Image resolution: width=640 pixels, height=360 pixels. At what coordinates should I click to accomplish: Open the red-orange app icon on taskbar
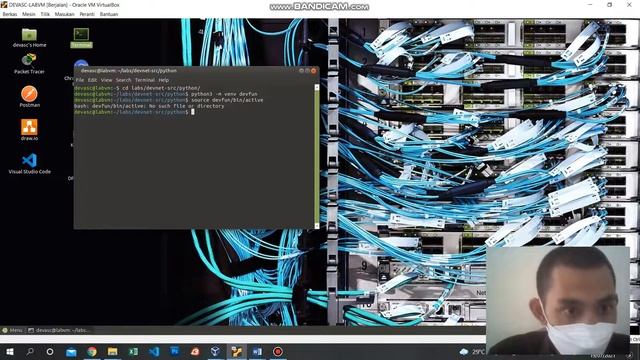195,351
